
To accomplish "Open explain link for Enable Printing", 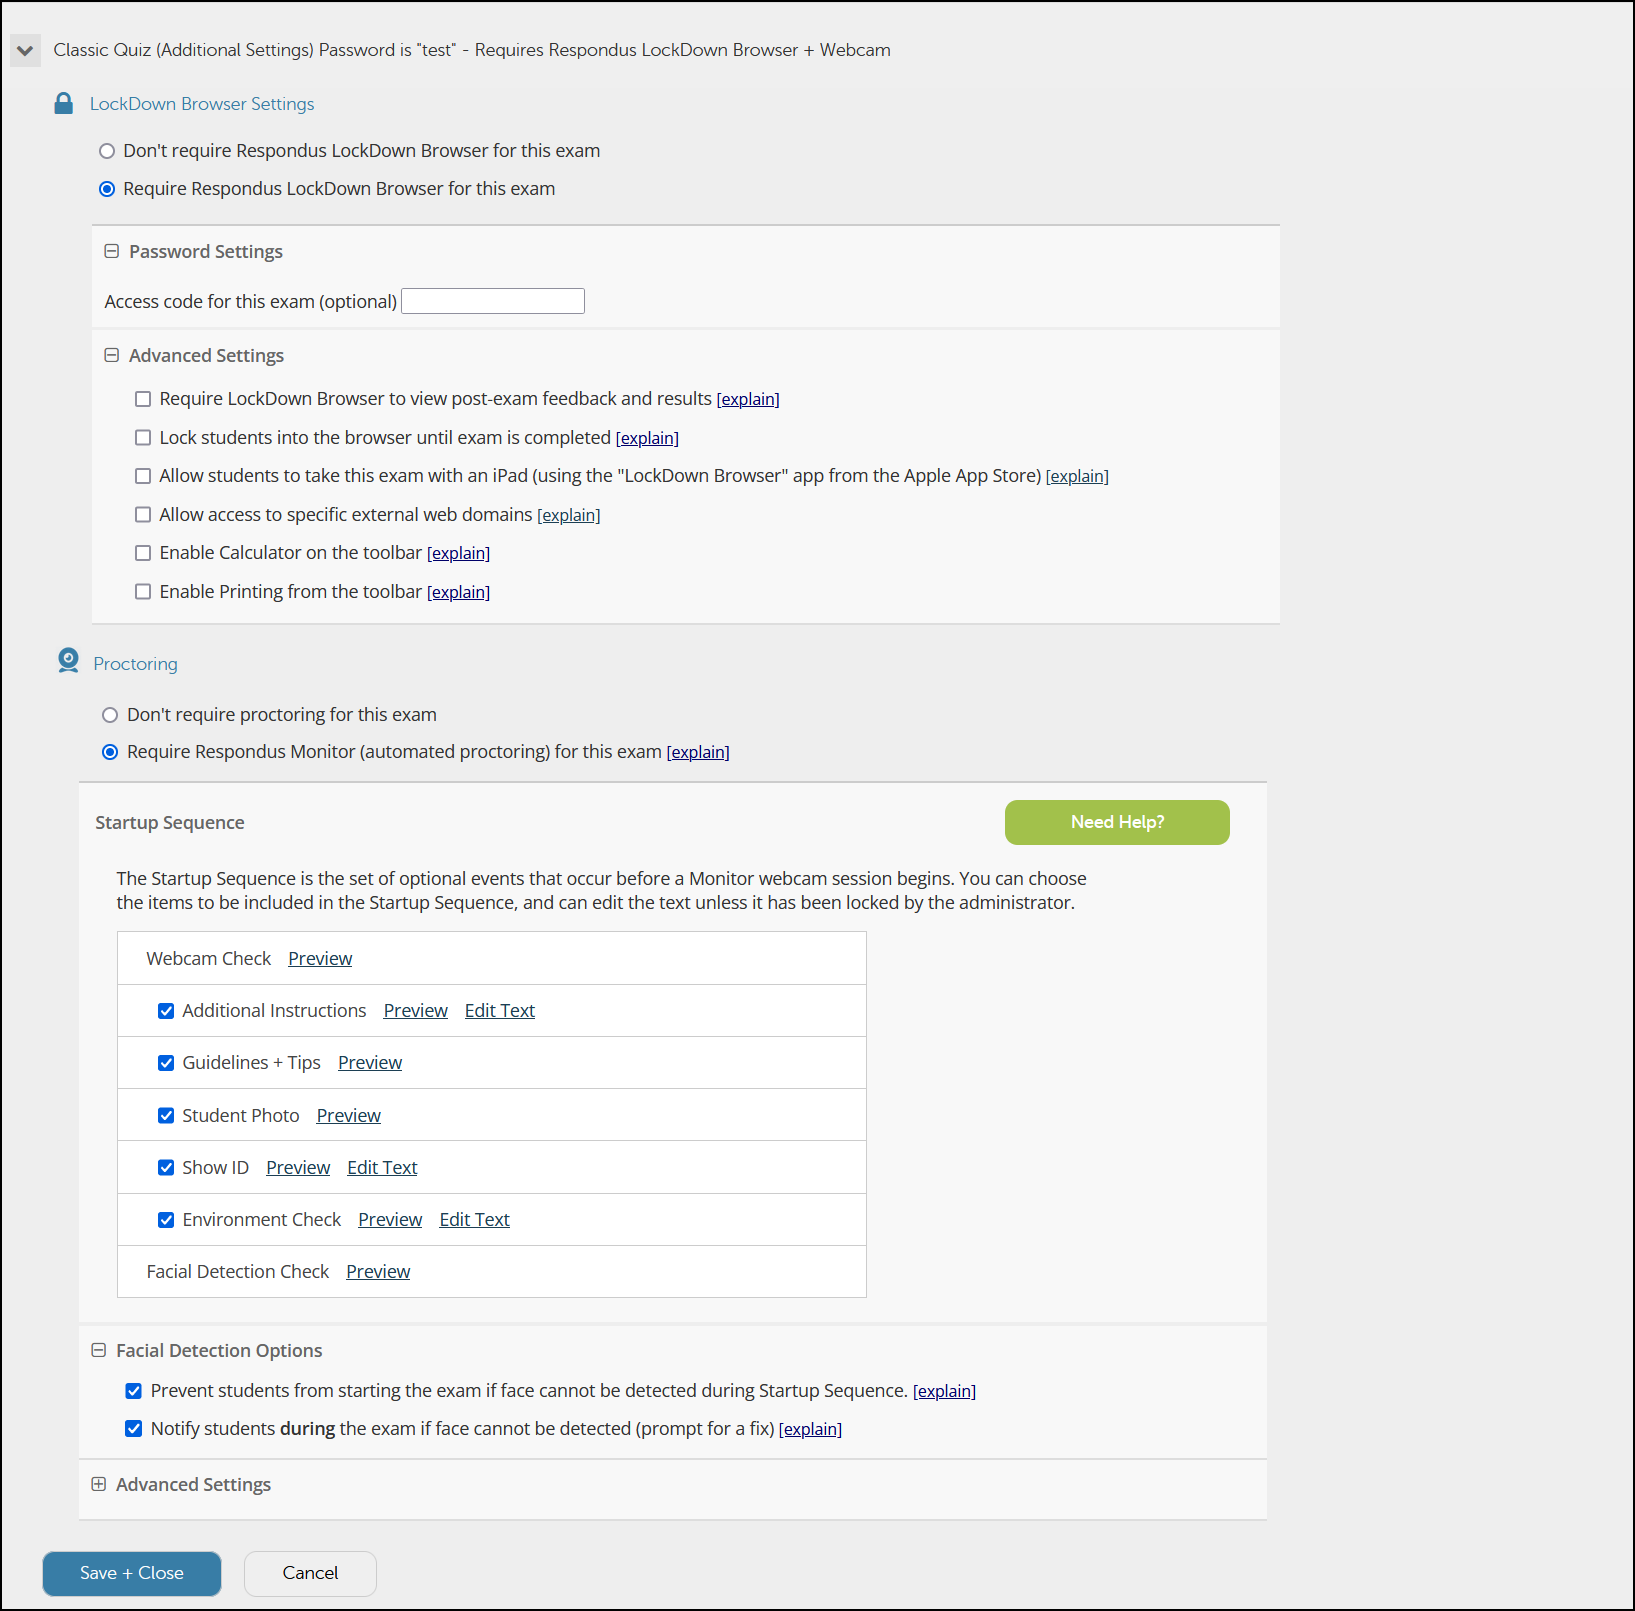I will coord(458,592).
